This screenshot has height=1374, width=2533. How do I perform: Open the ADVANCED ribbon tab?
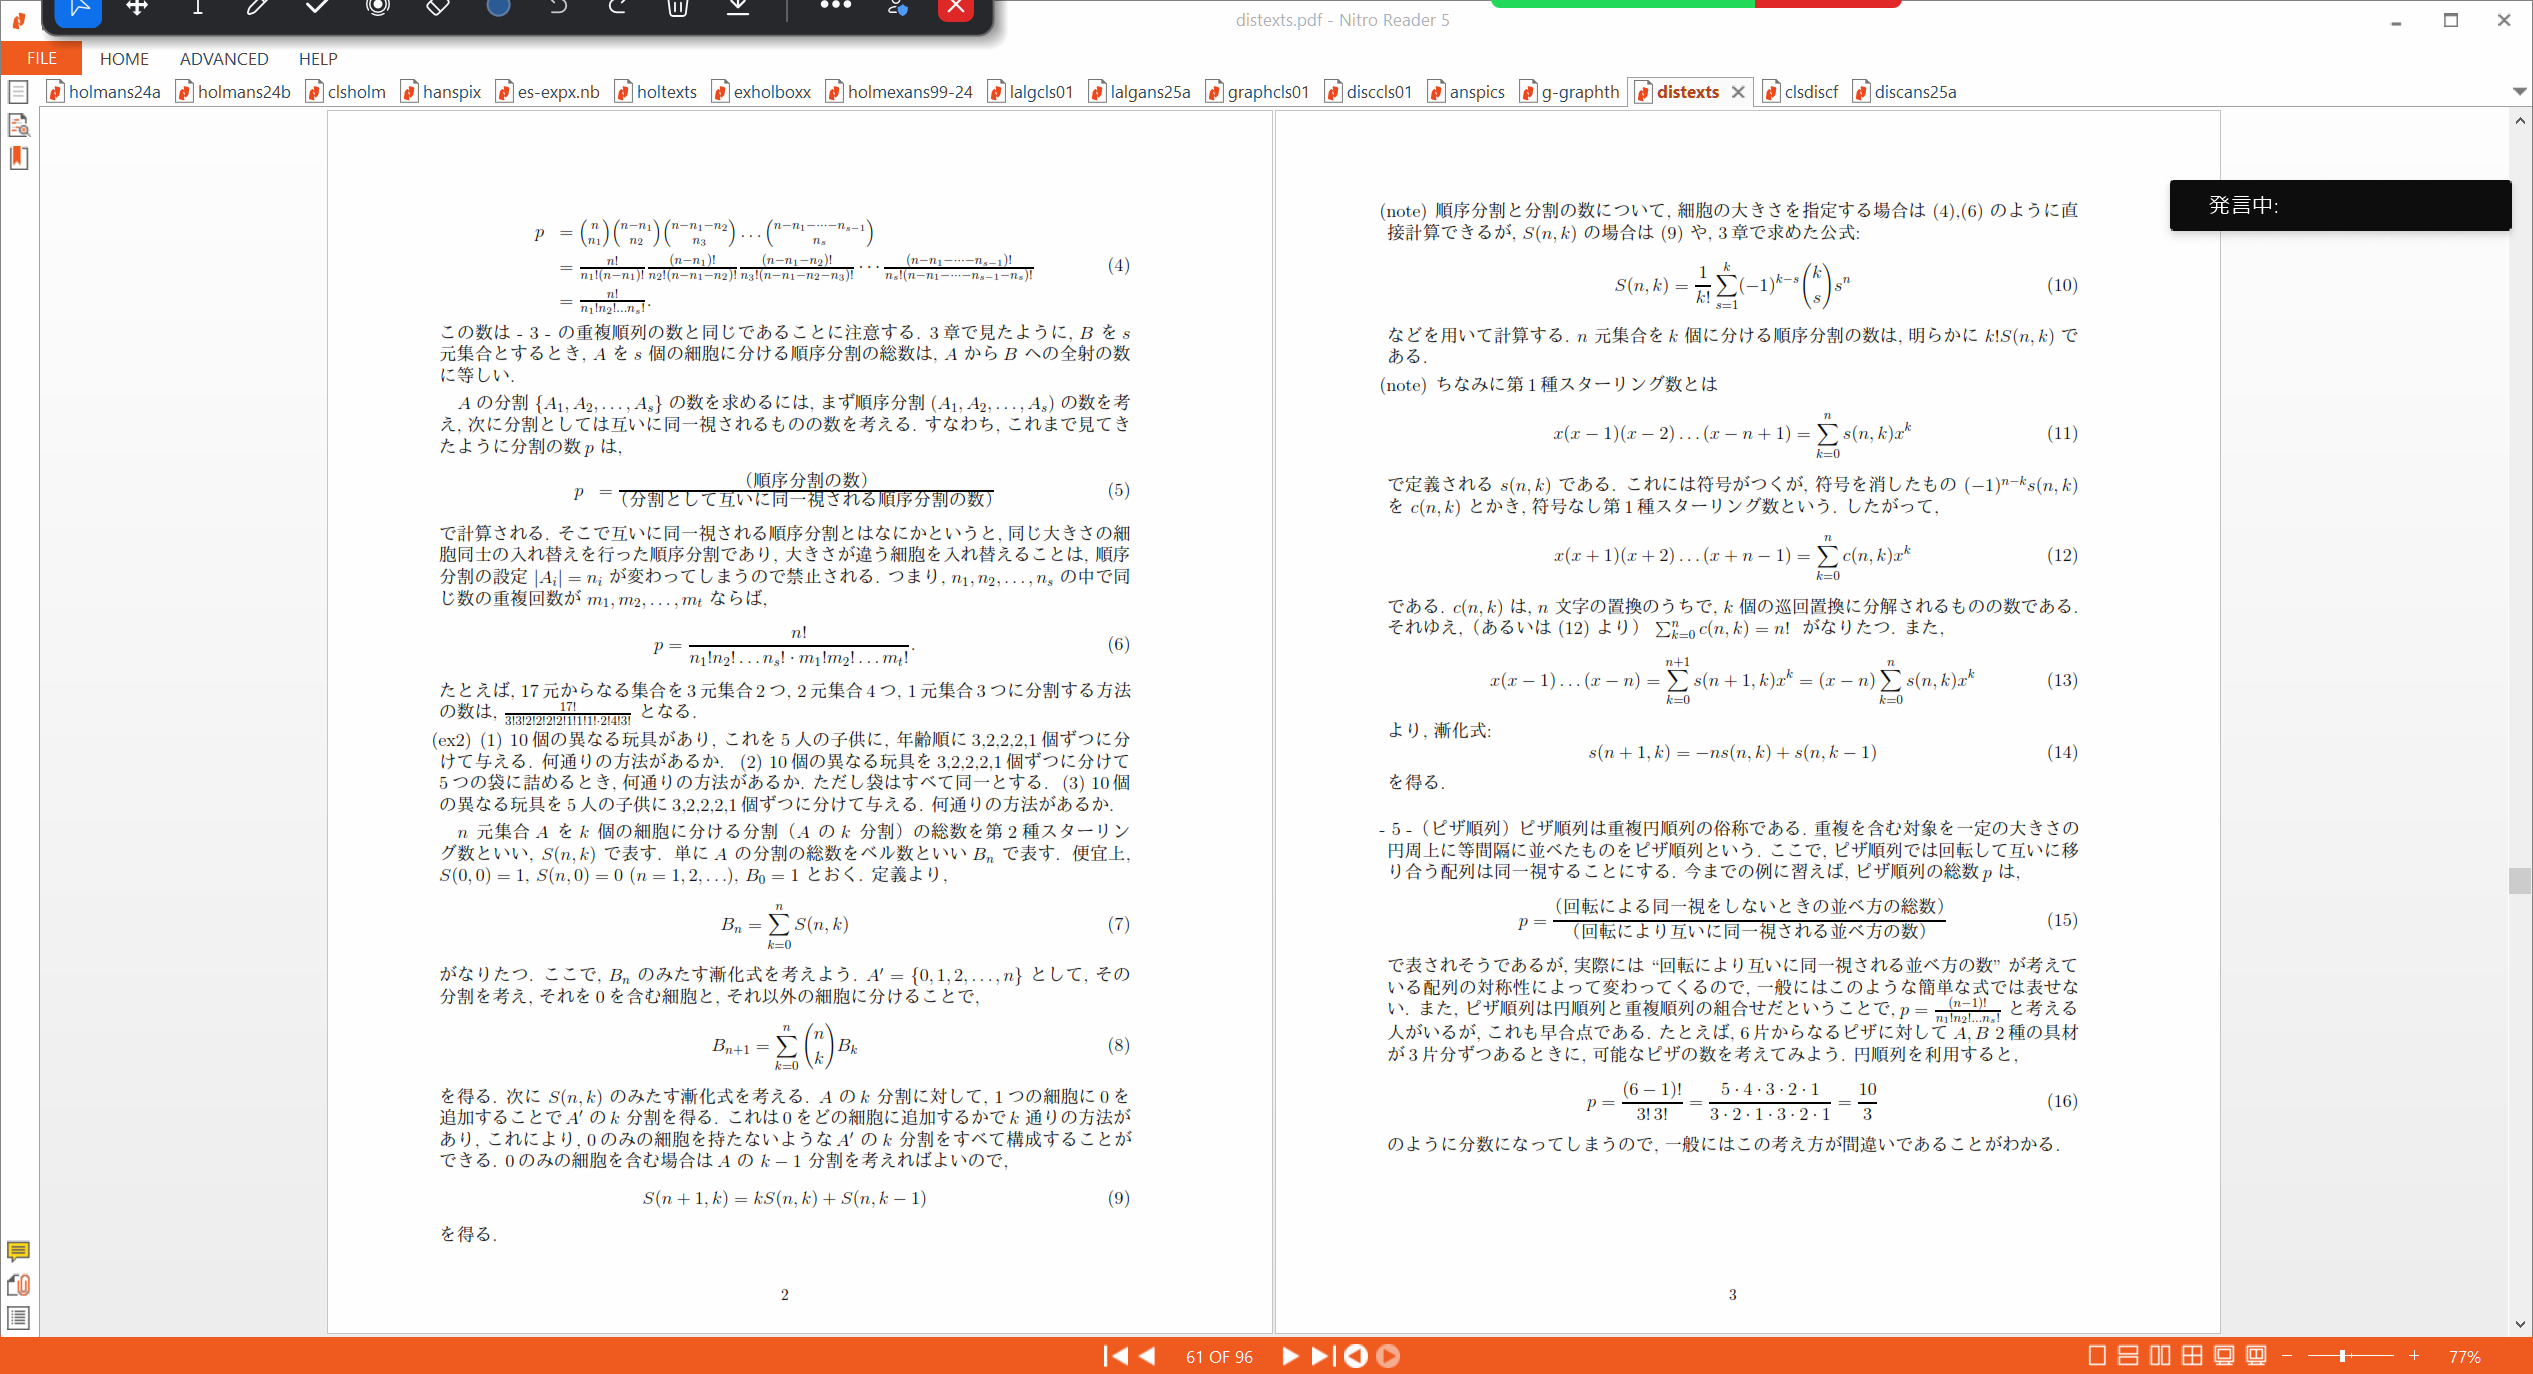pos(224,59)
